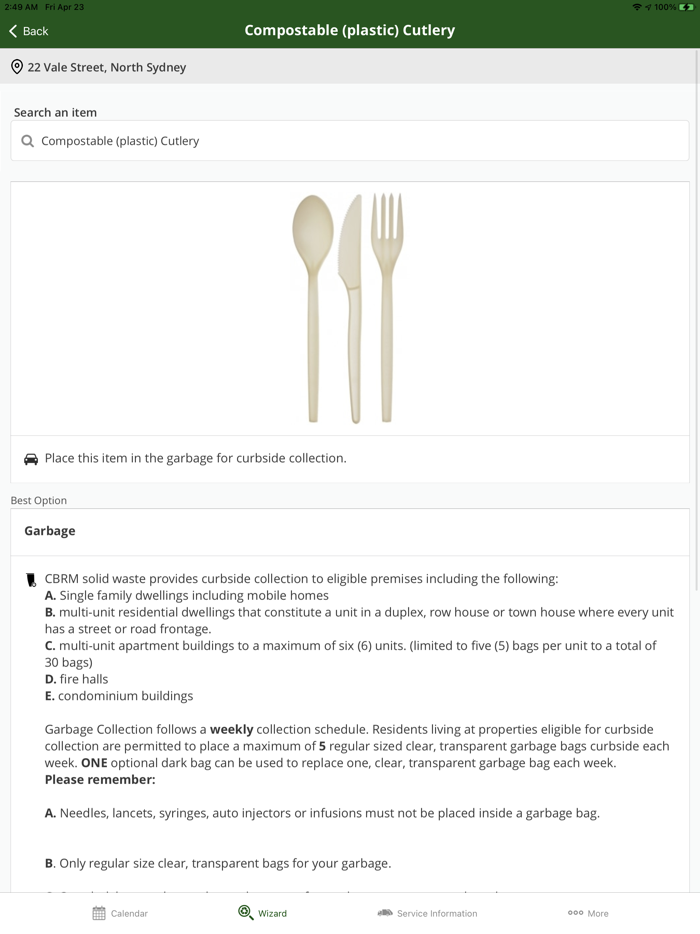
Task: Select the 22 Vale Street address bar
Action: tap(350, 67)
